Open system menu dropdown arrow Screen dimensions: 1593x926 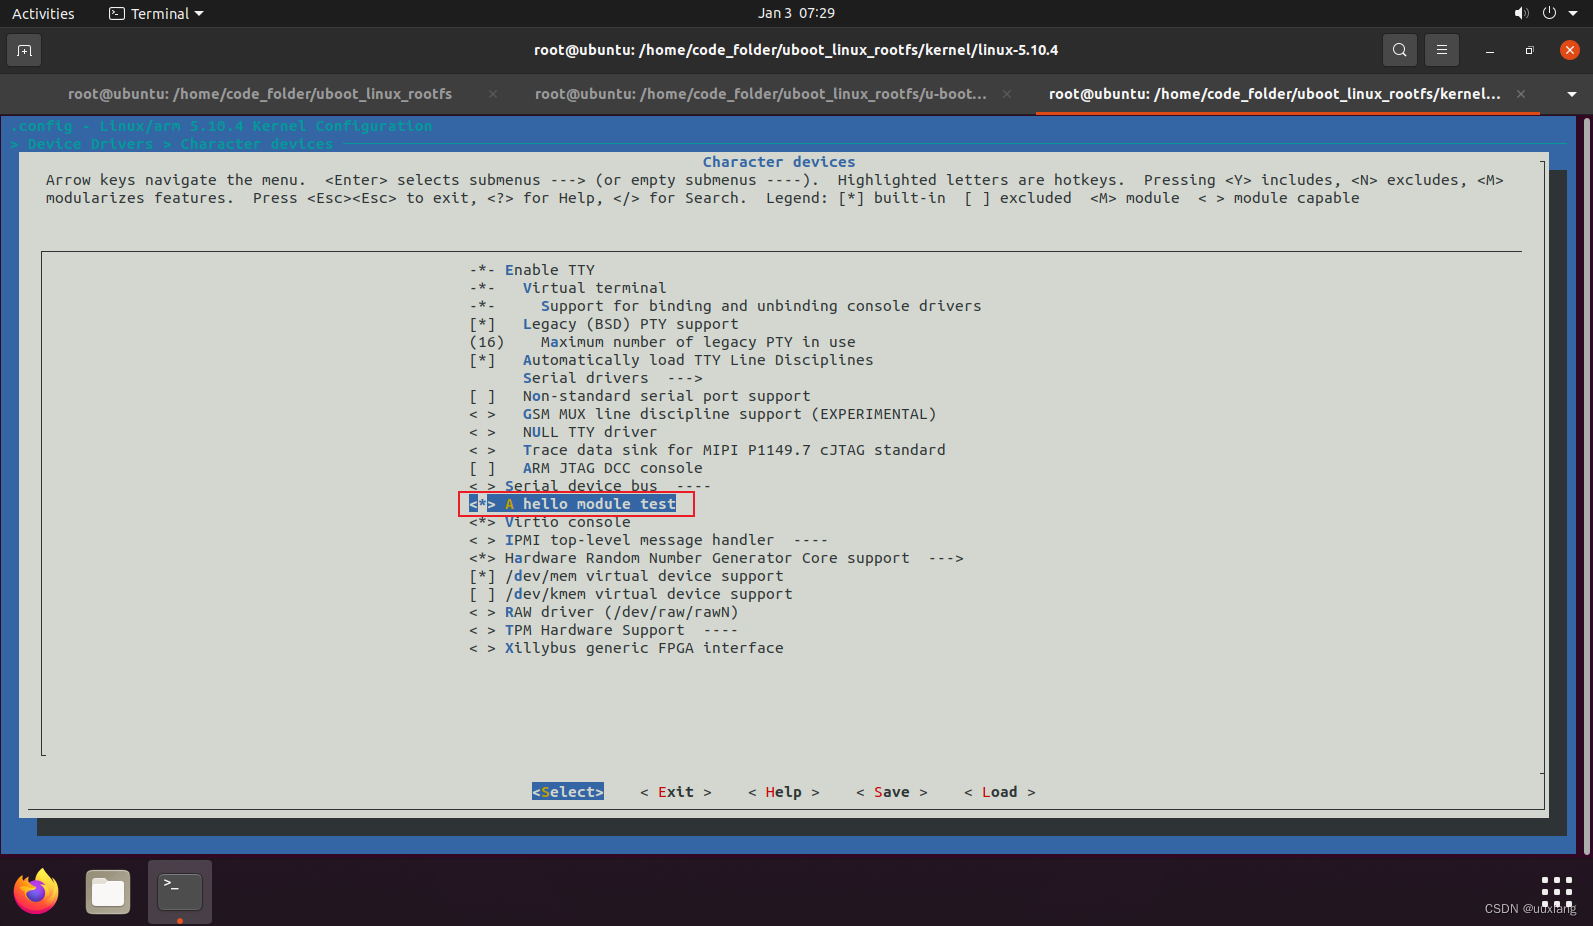pos(1573,13)
